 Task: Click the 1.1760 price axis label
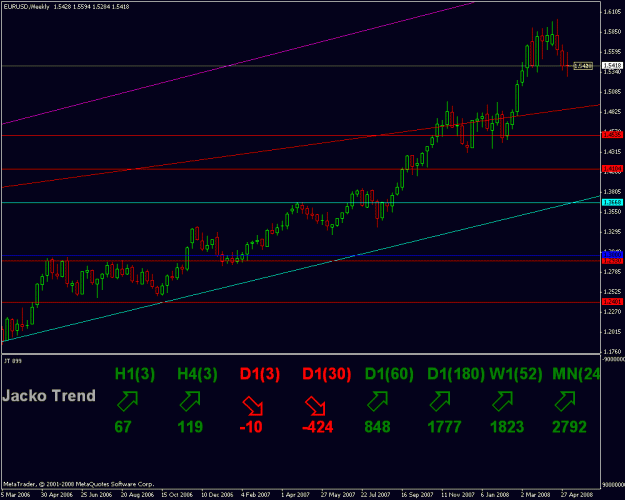coord(613,352)
